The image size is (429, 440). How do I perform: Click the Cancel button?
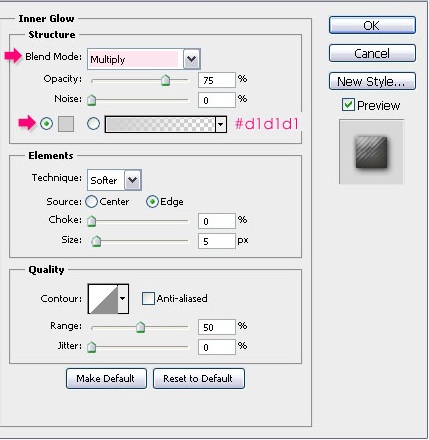(x=372, y=53)
